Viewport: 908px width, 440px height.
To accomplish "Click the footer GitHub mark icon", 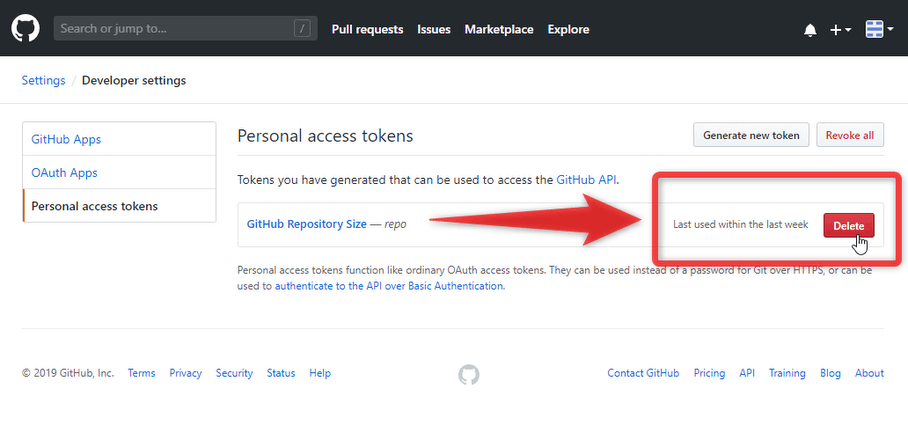I will click(x=469, y=375).
